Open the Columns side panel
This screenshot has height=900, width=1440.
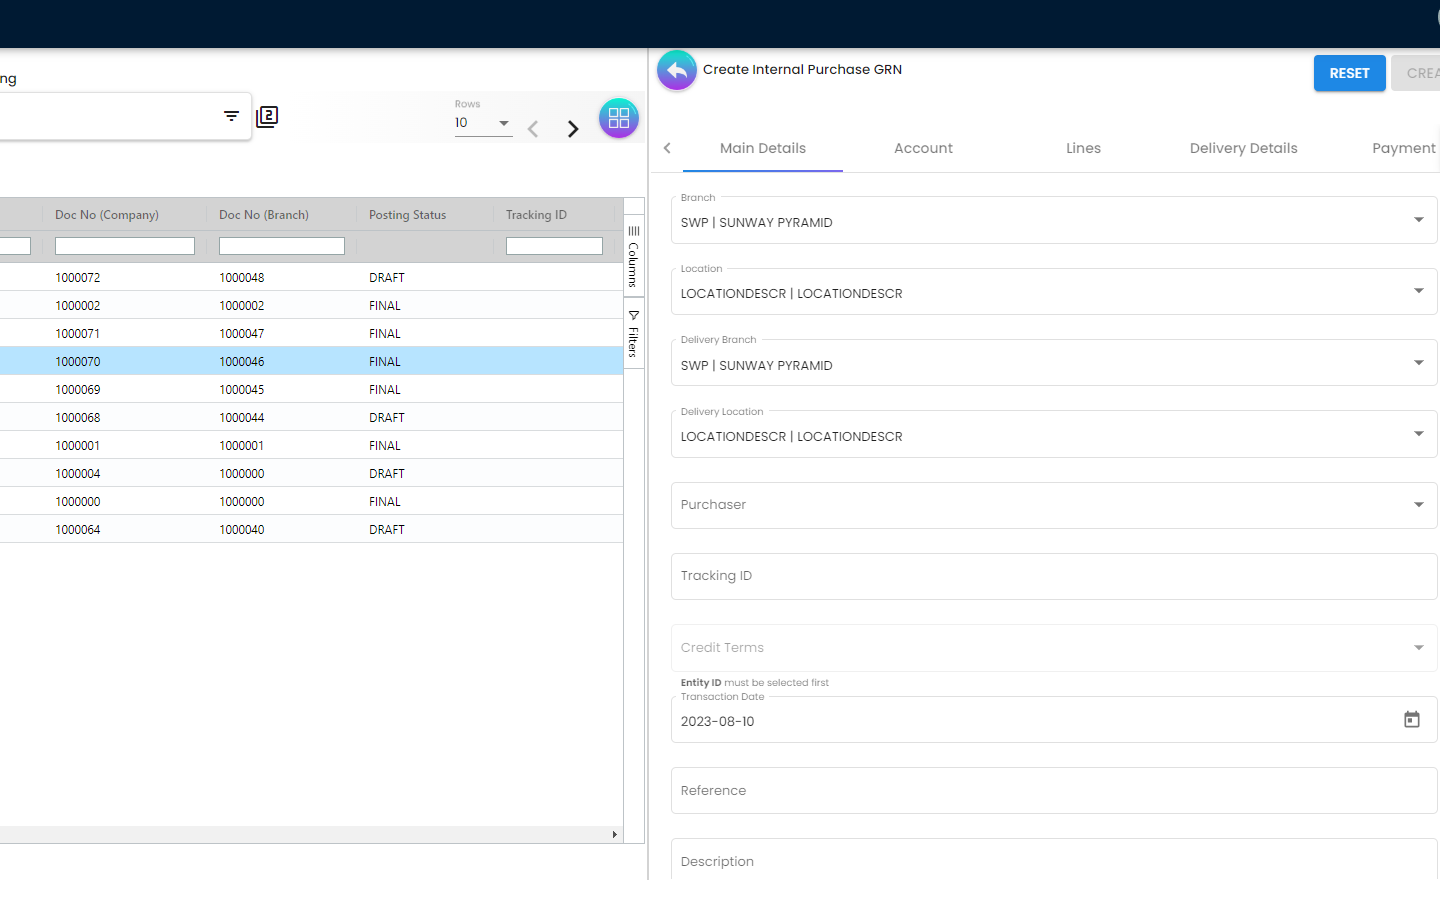tap(633, 257)
